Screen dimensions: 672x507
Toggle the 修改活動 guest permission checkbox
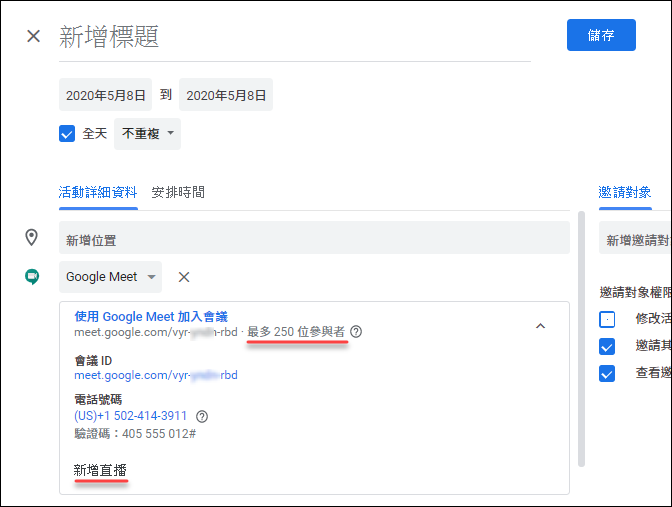(x=607, y=319)
